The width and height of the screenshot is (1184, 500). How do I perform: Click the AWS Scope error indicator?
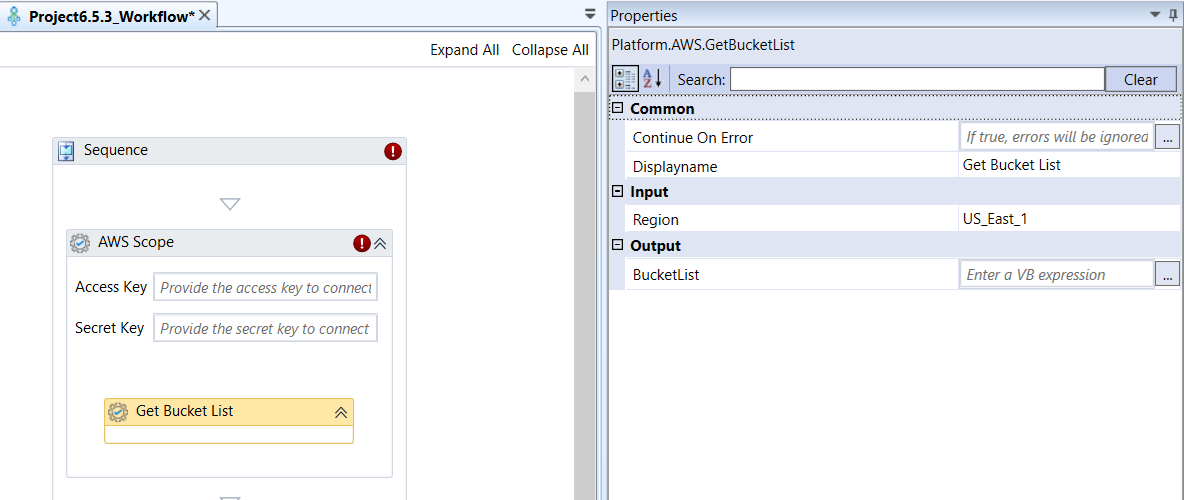[362, 243]
